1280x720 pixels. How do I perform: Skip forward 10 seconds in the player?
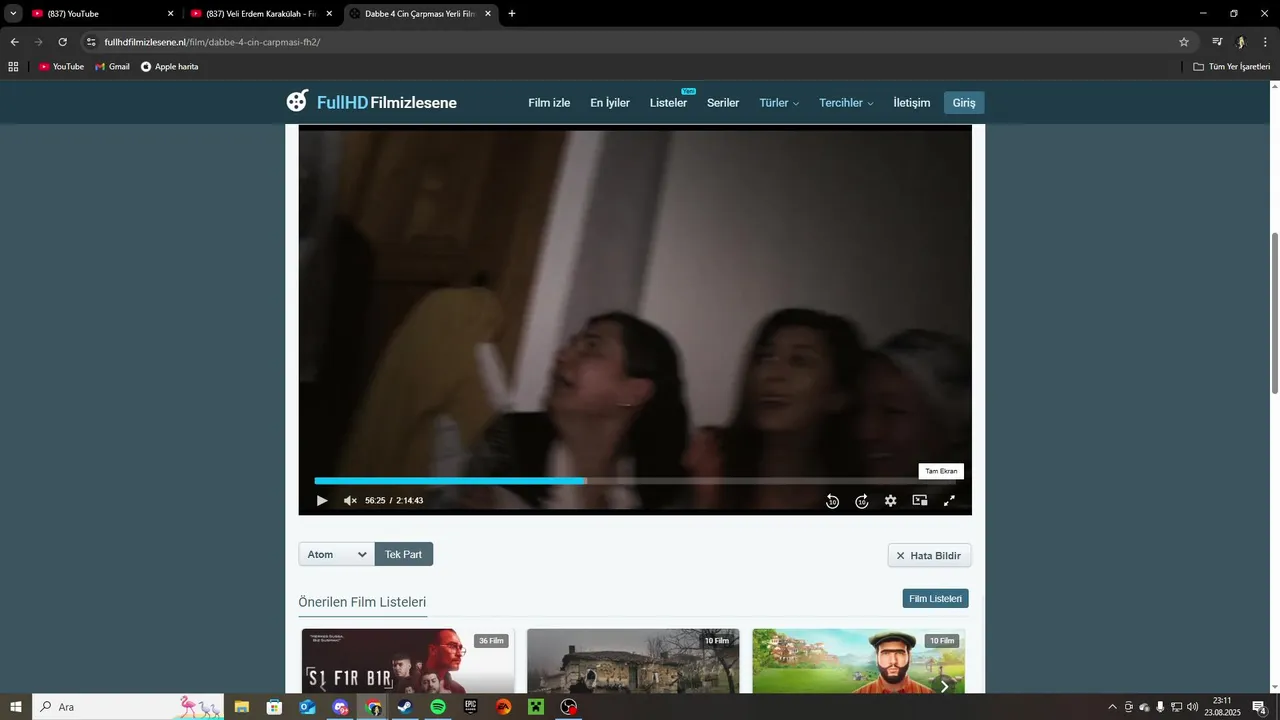point(862,501)
